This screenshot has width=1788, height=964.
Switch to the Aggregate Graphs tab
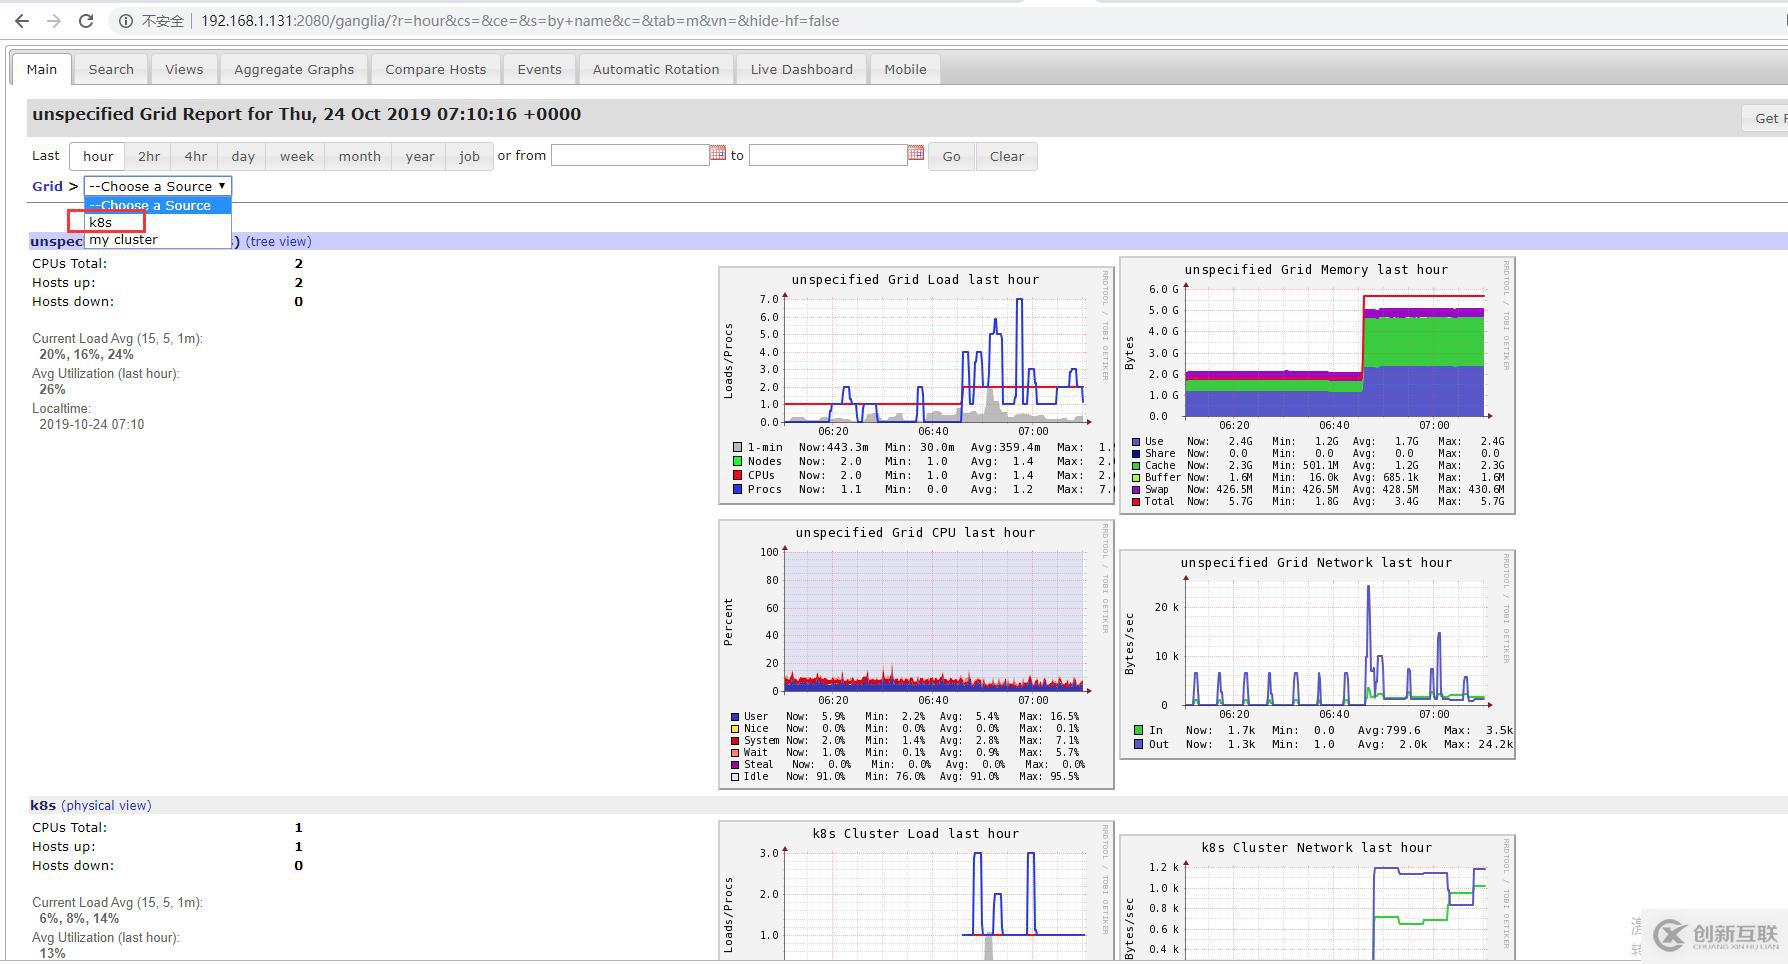(x=294, y=69)
